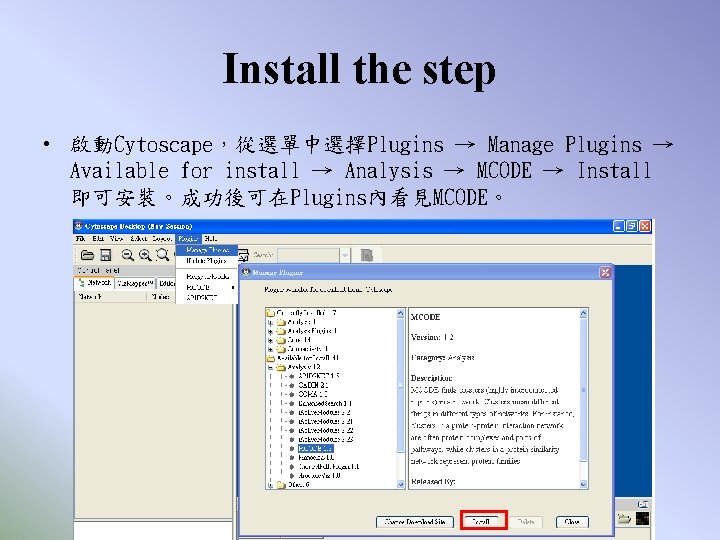Viewport: 720px width, 540px height.
Task: Open the Search dropdown arrow in toolbar
Action: [x=344, y=255]
